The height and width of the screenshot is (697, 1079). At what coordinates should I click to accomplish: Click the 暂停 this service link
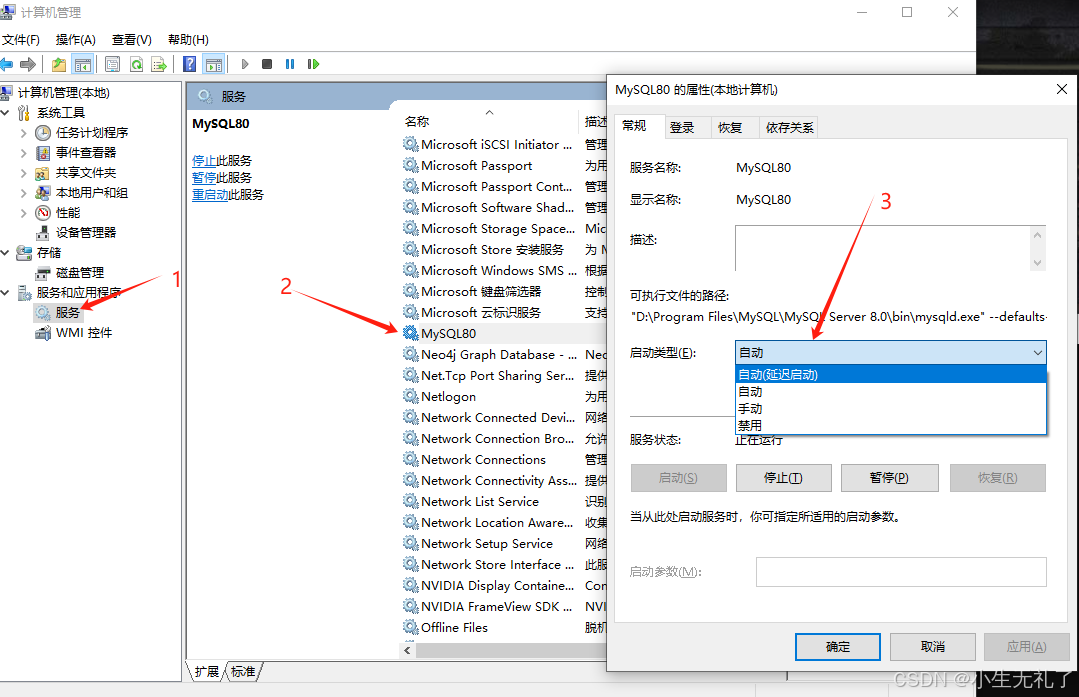(x=204, y=178)
